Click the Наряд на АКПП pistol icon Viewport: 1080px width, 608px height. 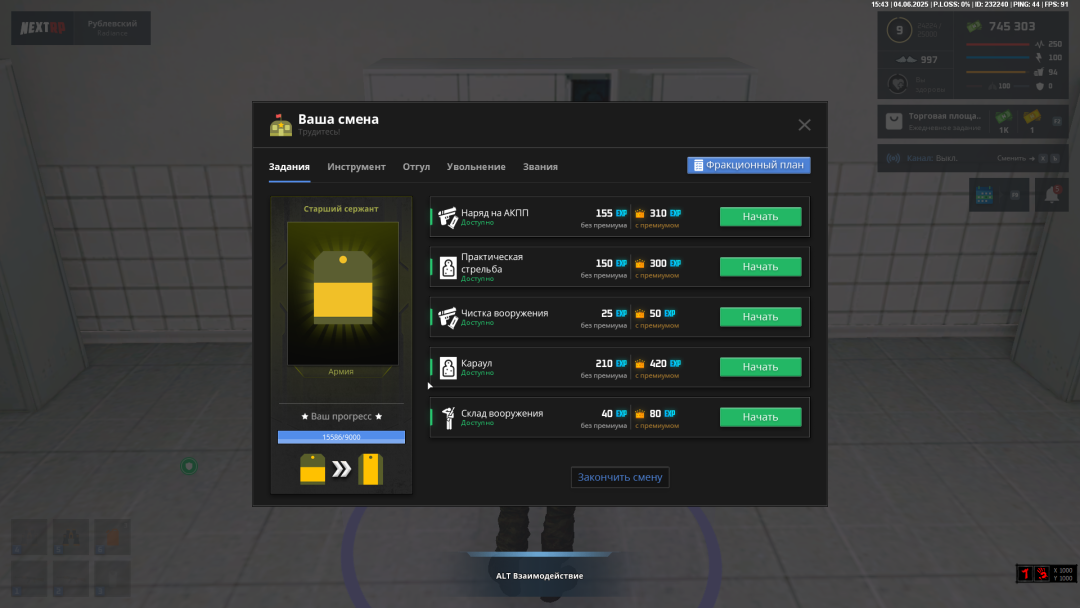[x=448, y=217]
